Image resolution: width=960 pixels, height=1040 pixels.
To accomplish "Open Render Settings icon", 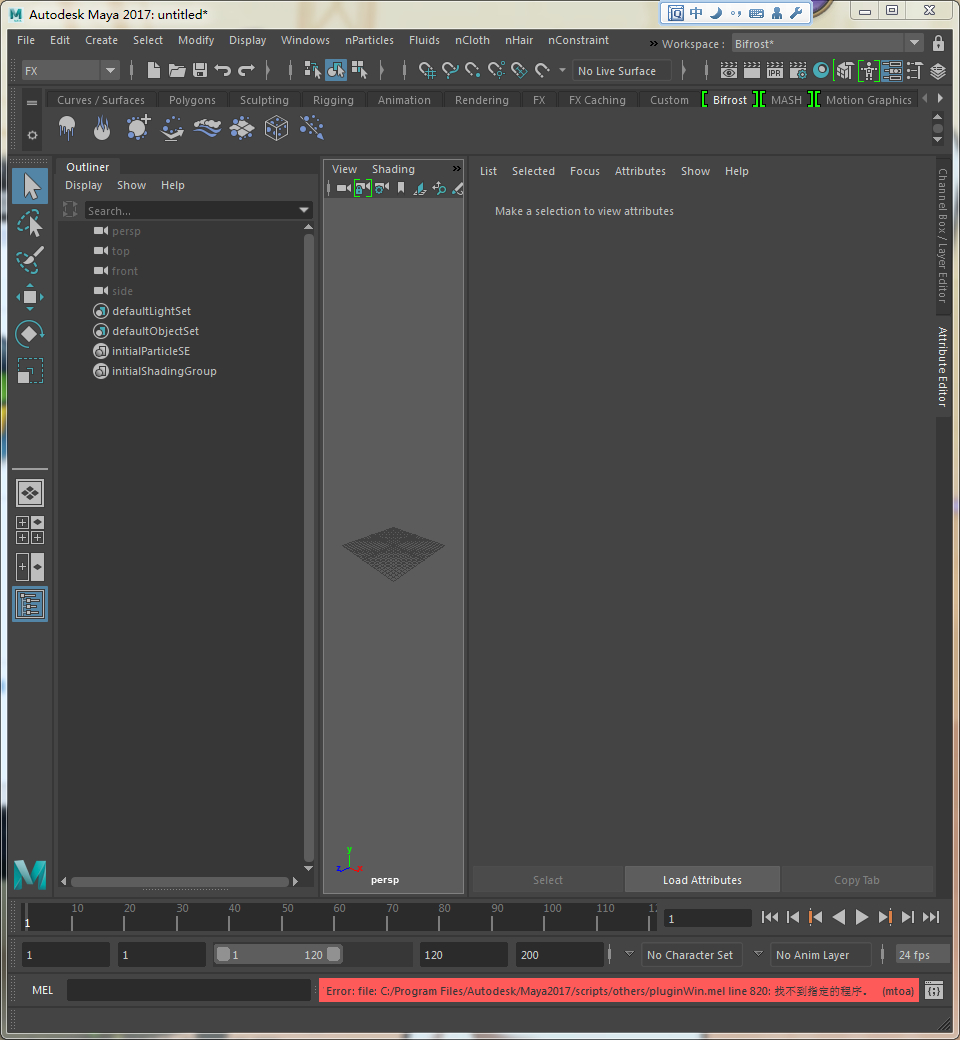I will tap(797, 70).
